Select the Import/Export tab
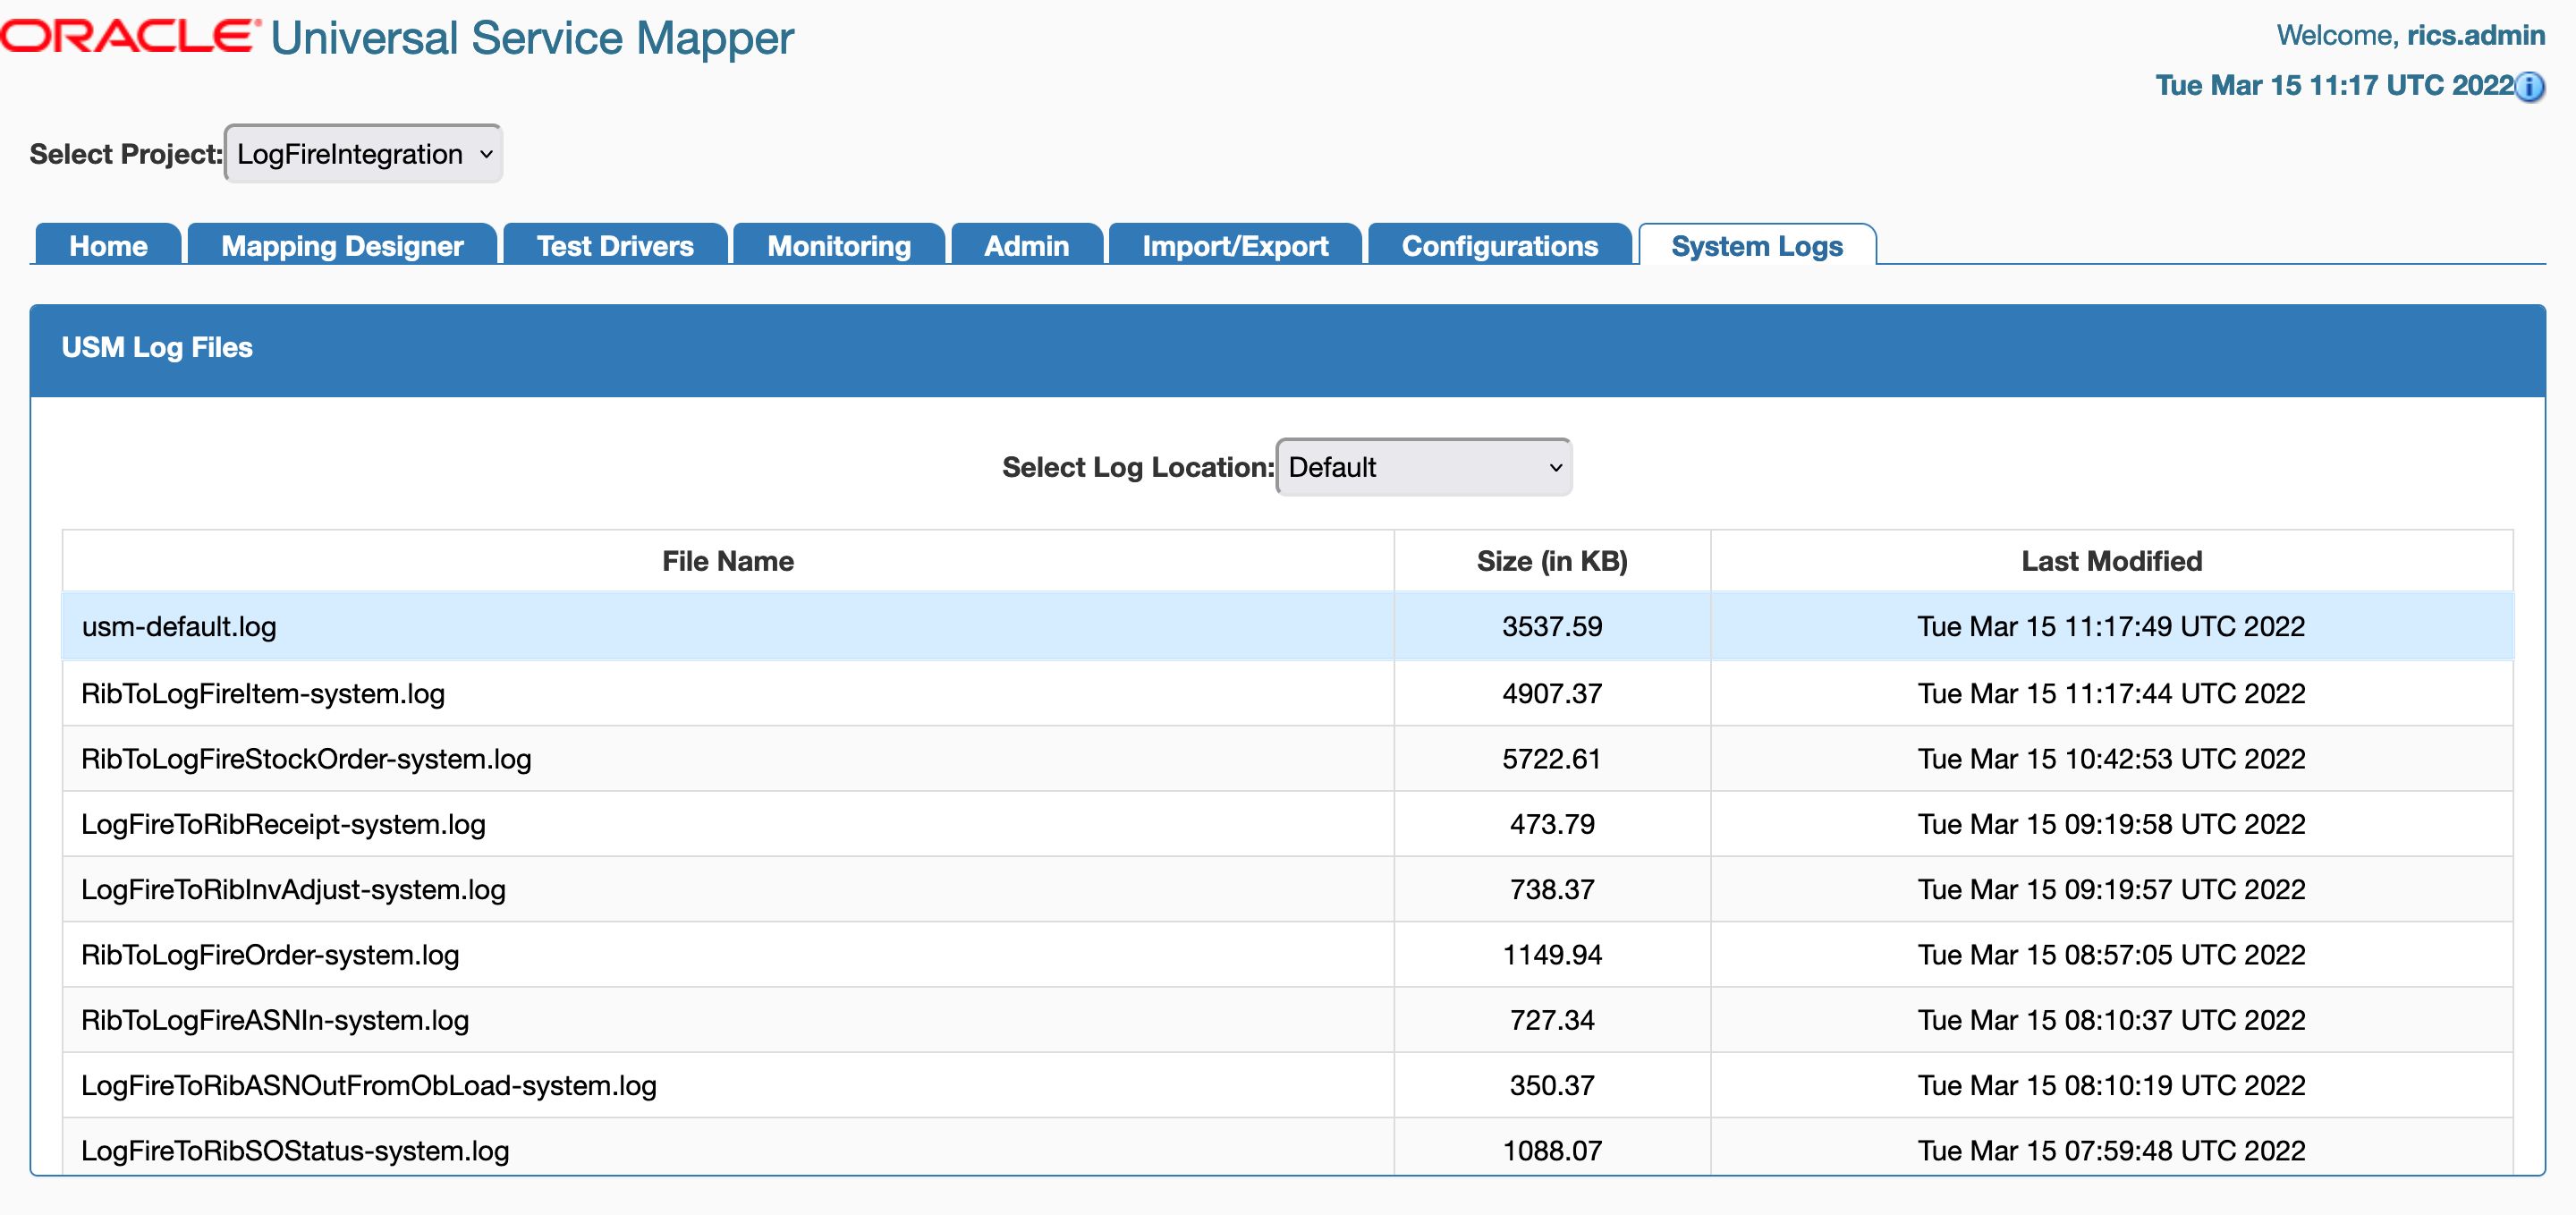 (x=1234, y=245)
